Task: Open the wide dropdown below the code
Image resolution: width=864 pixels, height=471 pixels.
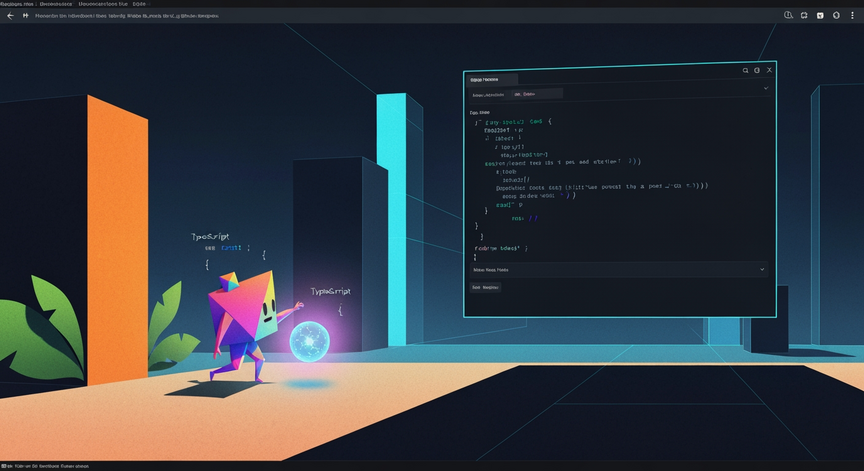Action: tap(619, 269)
